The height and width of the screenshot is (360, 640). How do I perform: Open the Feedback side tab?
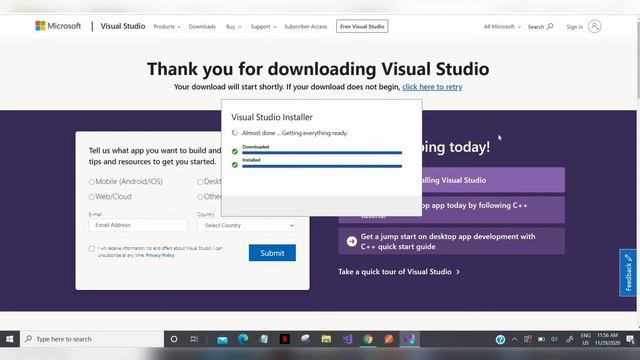[628, 273]
